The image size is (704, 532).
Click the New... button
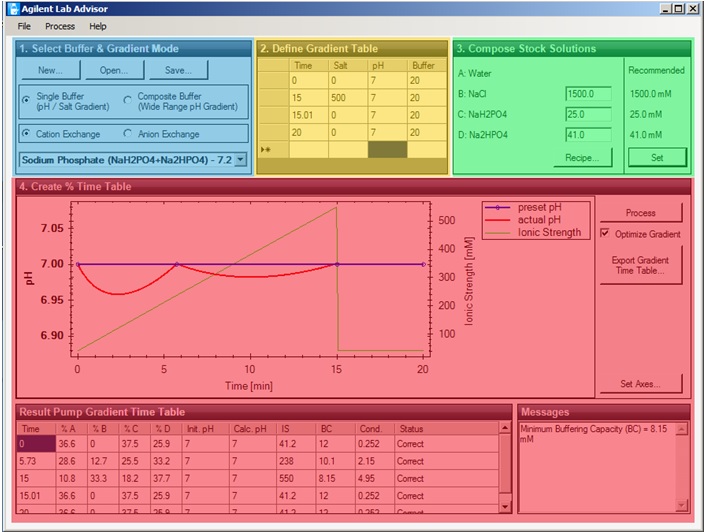[x=50, y=70]
